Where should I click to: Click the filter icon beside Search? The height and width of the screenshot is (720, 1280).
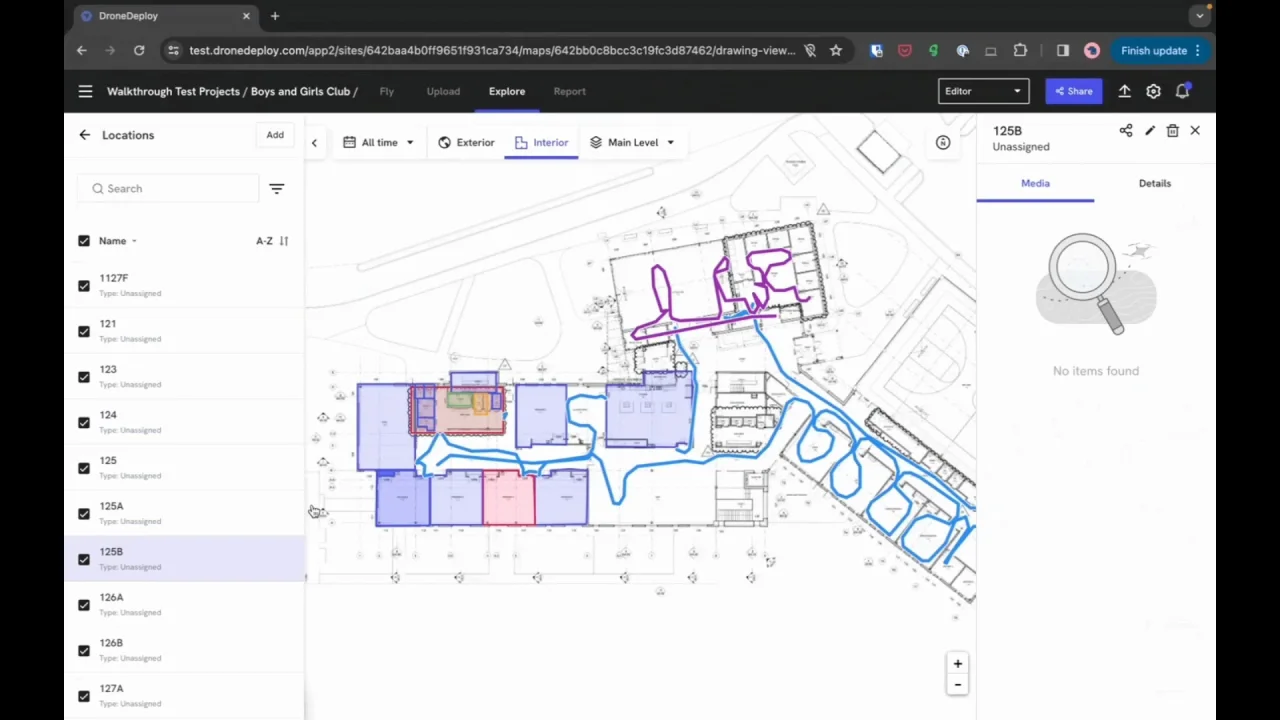tap(277, 188)
